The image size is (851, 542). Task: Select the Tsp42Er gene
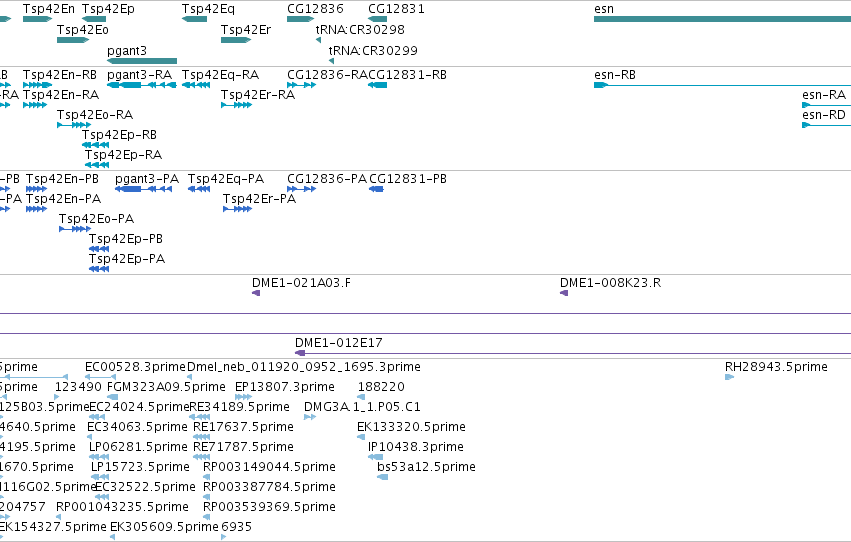[x=236, y=40]
